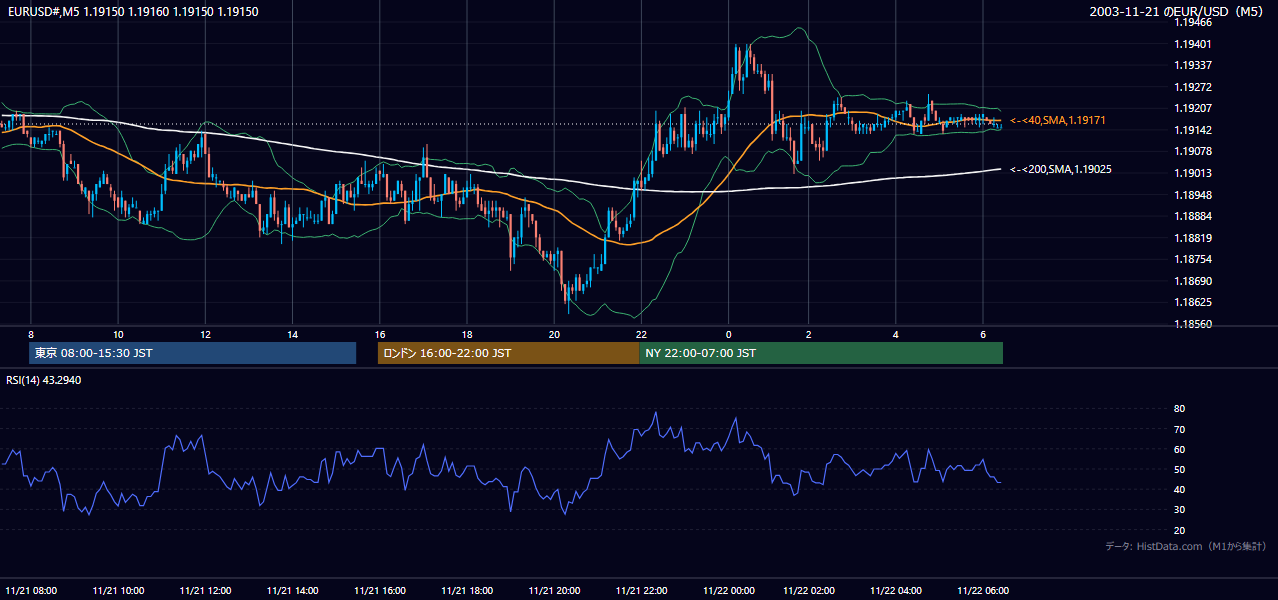Click hour mark 0 under the price chart
The height and width of the screenshot is (600, 1278).
click(x=728, y=334)
